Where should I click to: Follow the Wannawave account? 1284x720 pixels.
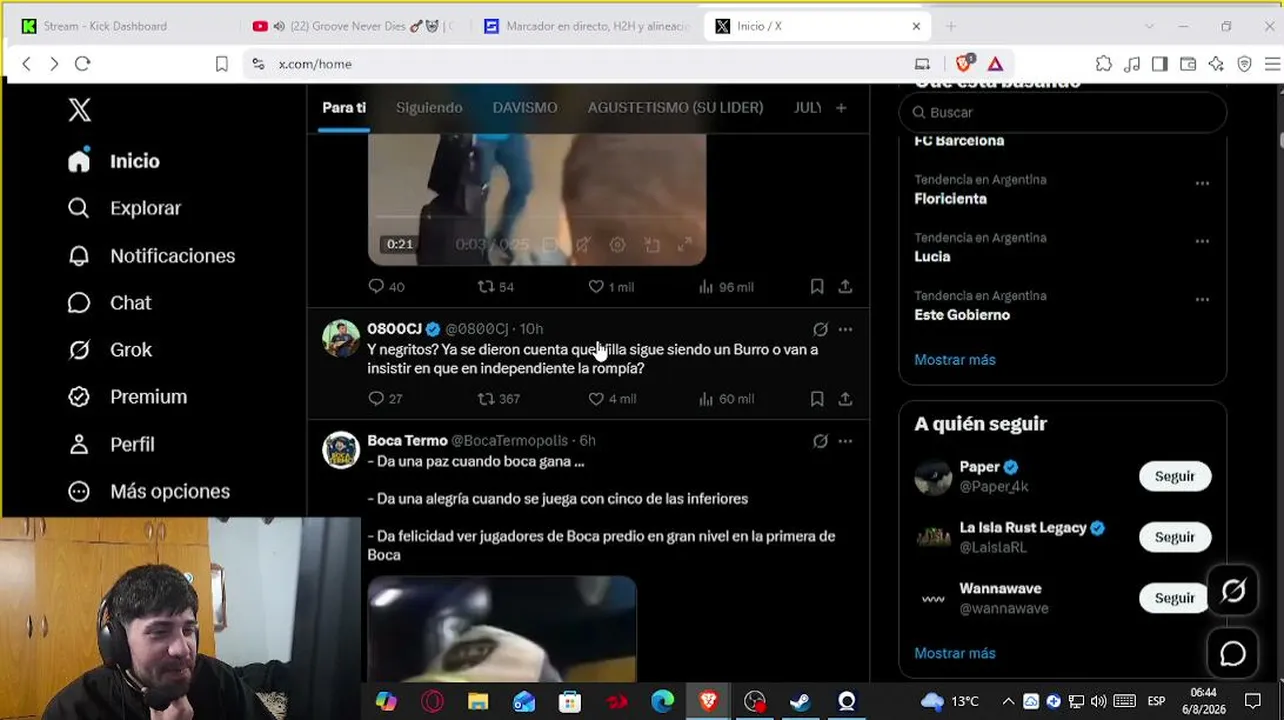click(1175, 598)
